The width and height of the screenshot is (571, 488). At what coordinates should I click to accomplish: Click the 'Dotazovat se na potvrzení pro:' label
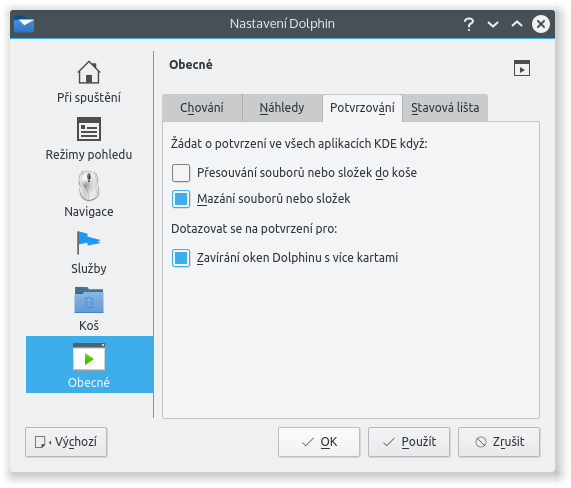point(254,229)
